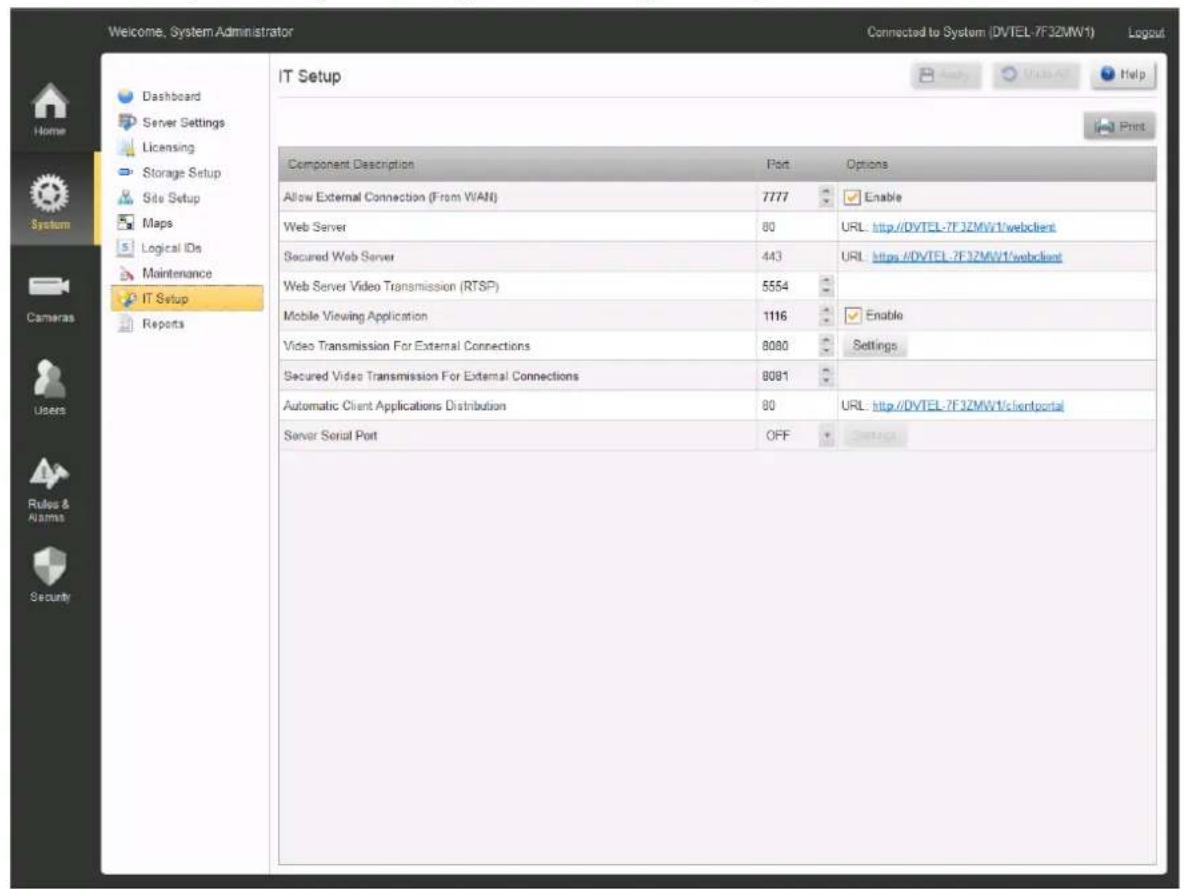Click the Server Settings icon
The image size is (1184, 889).
(x=127, y=122)
